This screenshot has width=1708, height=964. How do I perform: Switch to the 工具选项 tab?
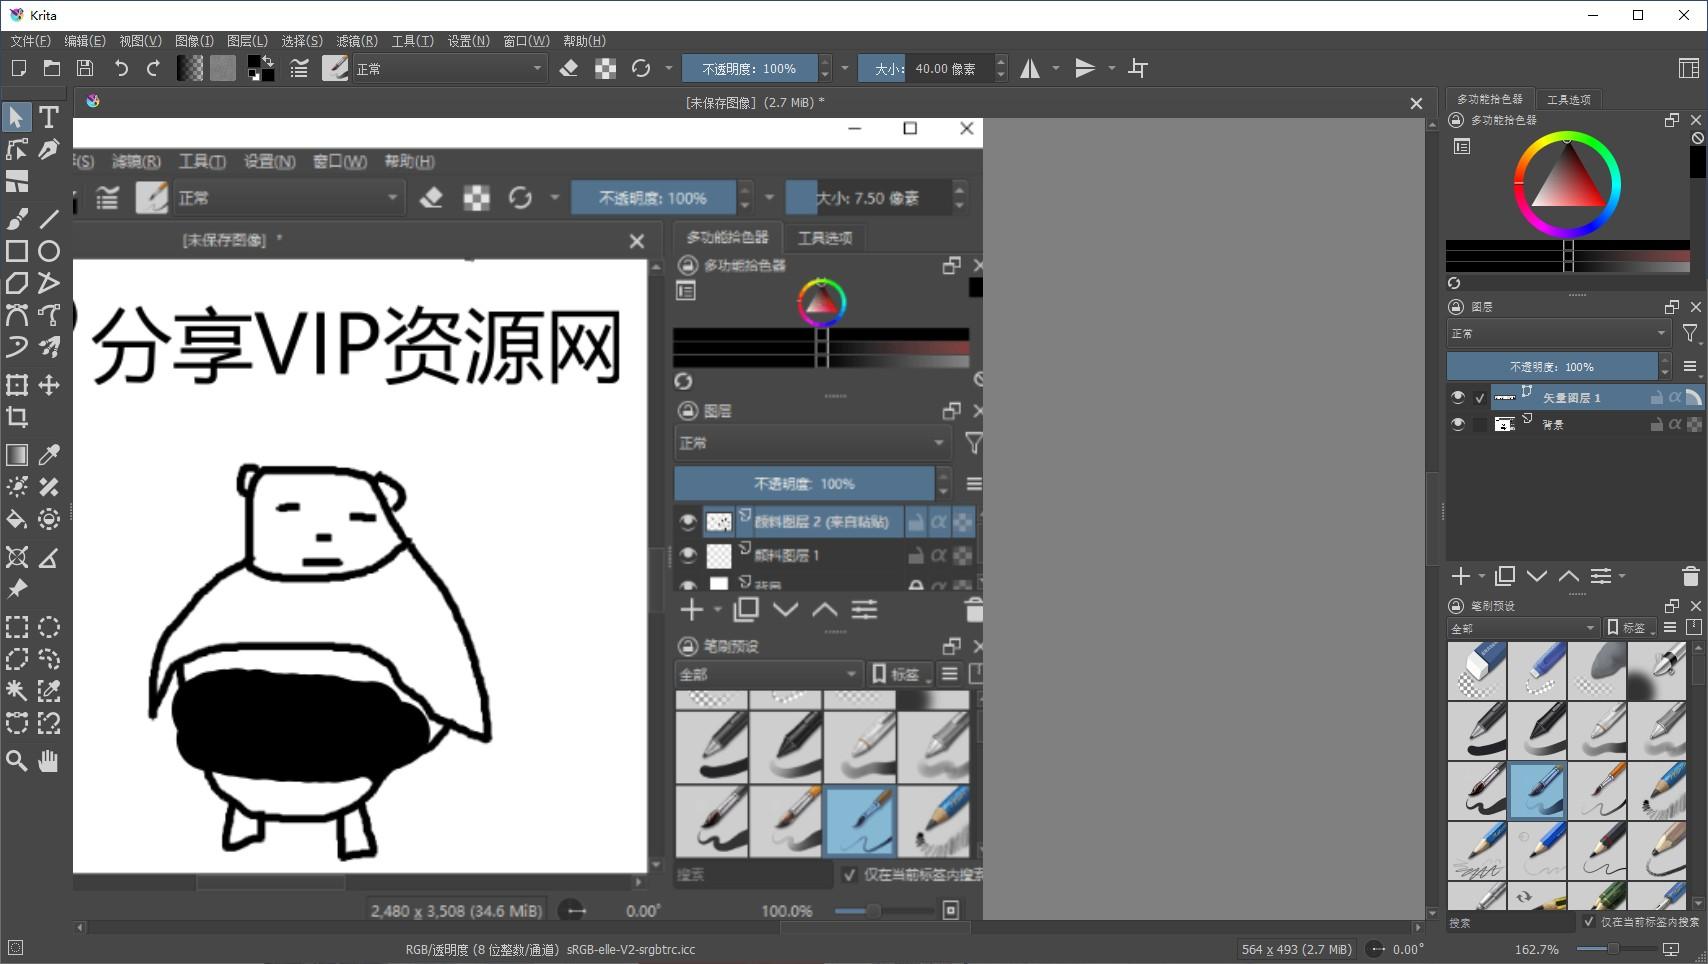[x=1569, y=99]
